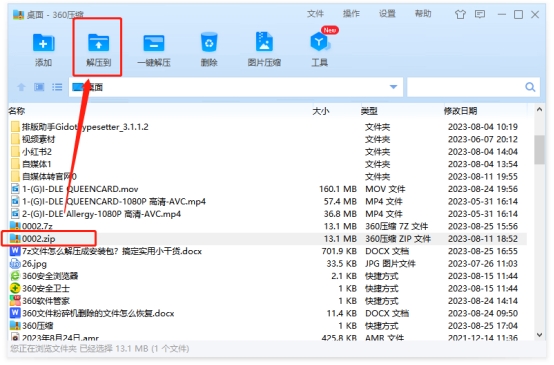
Task: Click the 26.jpg file icon
Action: coord(15,264)
